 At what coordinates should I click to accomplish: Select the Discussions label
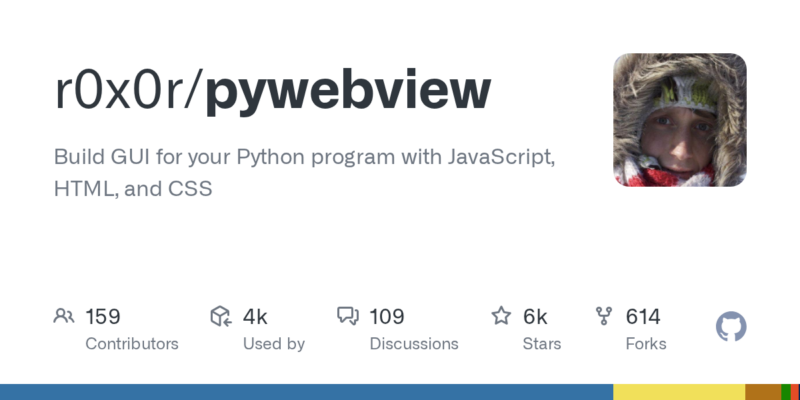tap(414, 344)
